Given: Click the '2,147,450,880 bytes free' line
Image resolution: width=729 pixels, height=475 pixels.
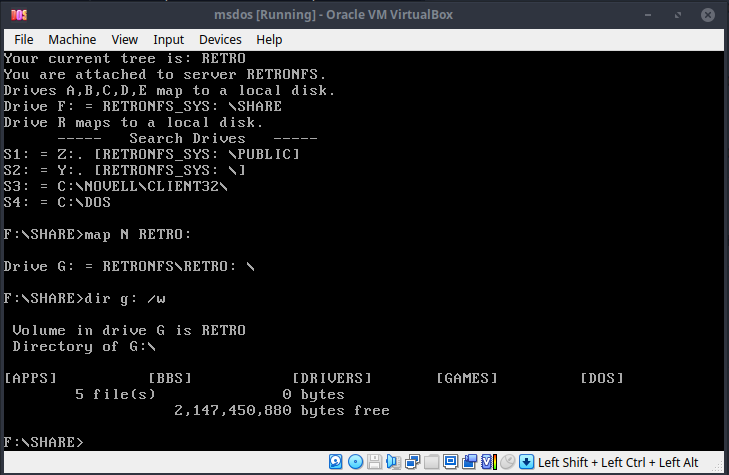Looking at the screenshot, I should pyautogui.click(x=282, y=410).
